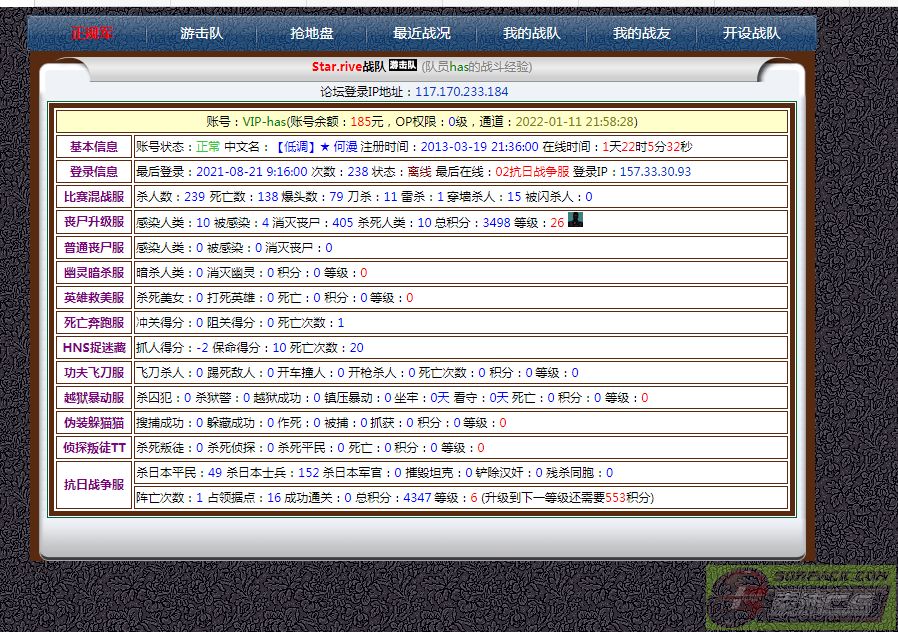Screen dimensions: 898x632
Task: Click last login time 2021-08-21 9:16:00
Action: coord(251,172)
